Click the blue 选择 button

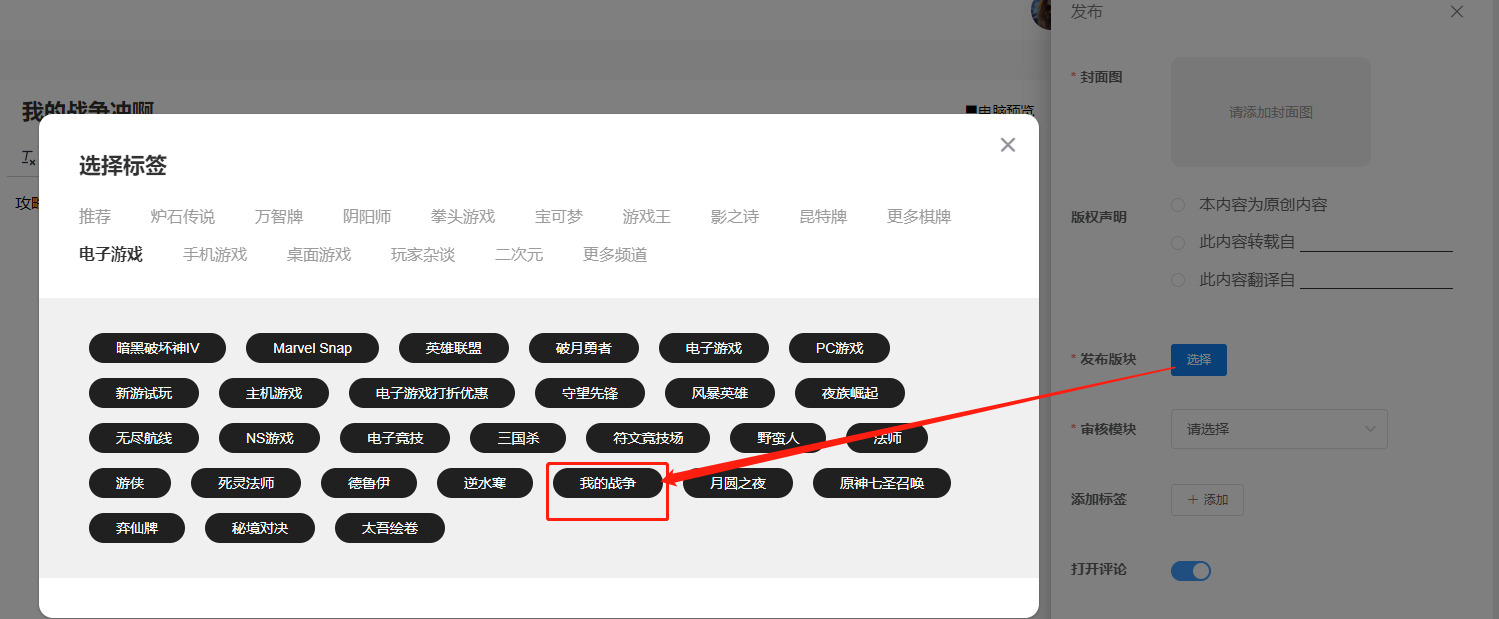click(x=1198, y=360)
